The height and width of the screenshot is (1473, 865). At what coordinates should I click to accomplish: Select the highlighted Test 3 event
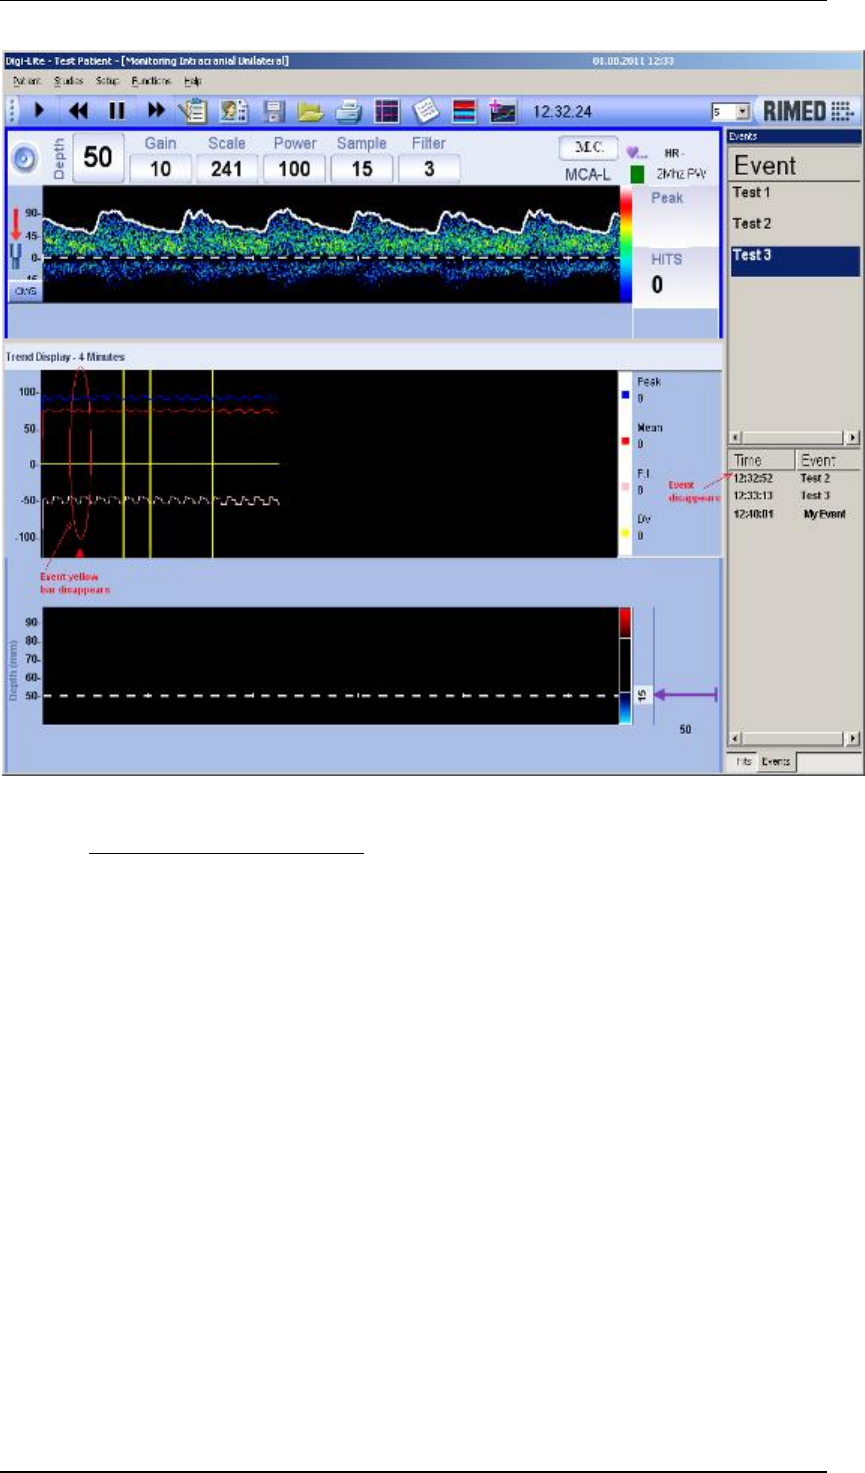(x=794, y=259)
